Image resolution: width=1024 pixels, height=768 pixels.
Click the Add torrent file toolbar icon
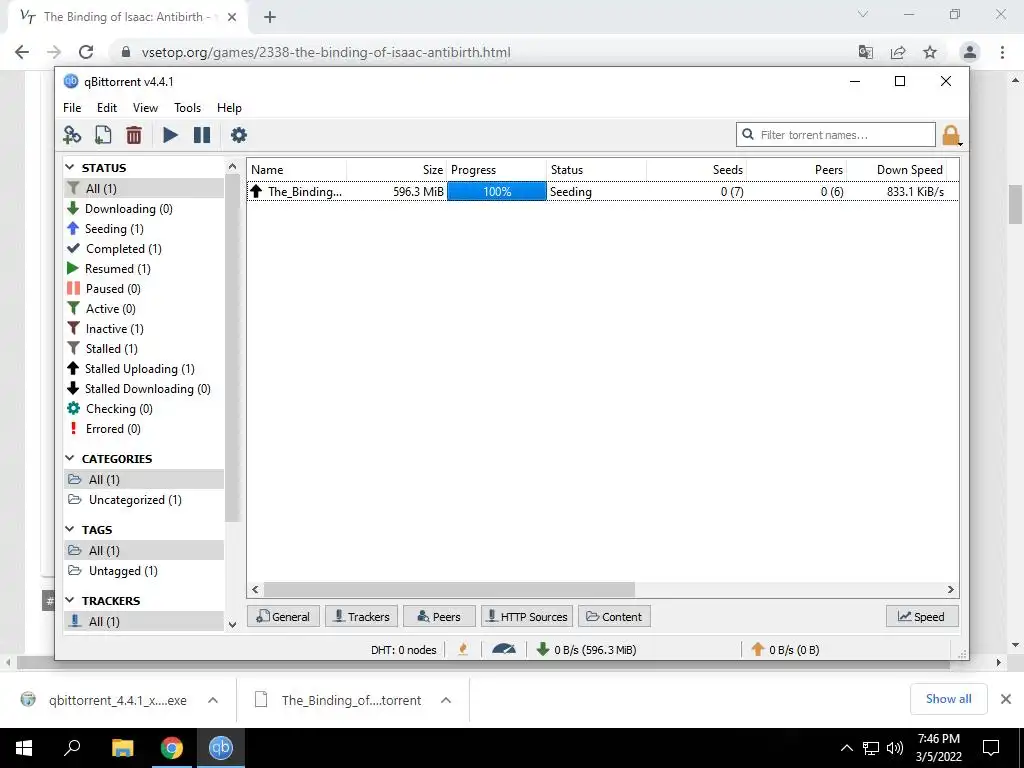103,135
